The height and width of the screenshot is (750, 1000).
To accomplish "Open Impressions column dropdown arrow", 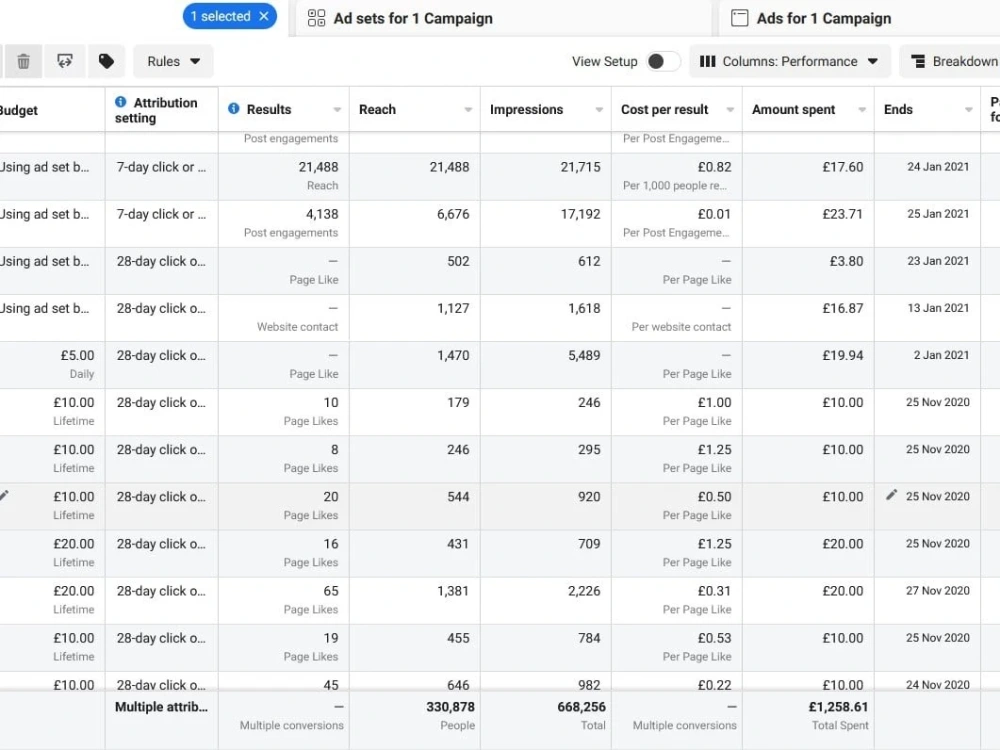I will (x=599, y=110).
